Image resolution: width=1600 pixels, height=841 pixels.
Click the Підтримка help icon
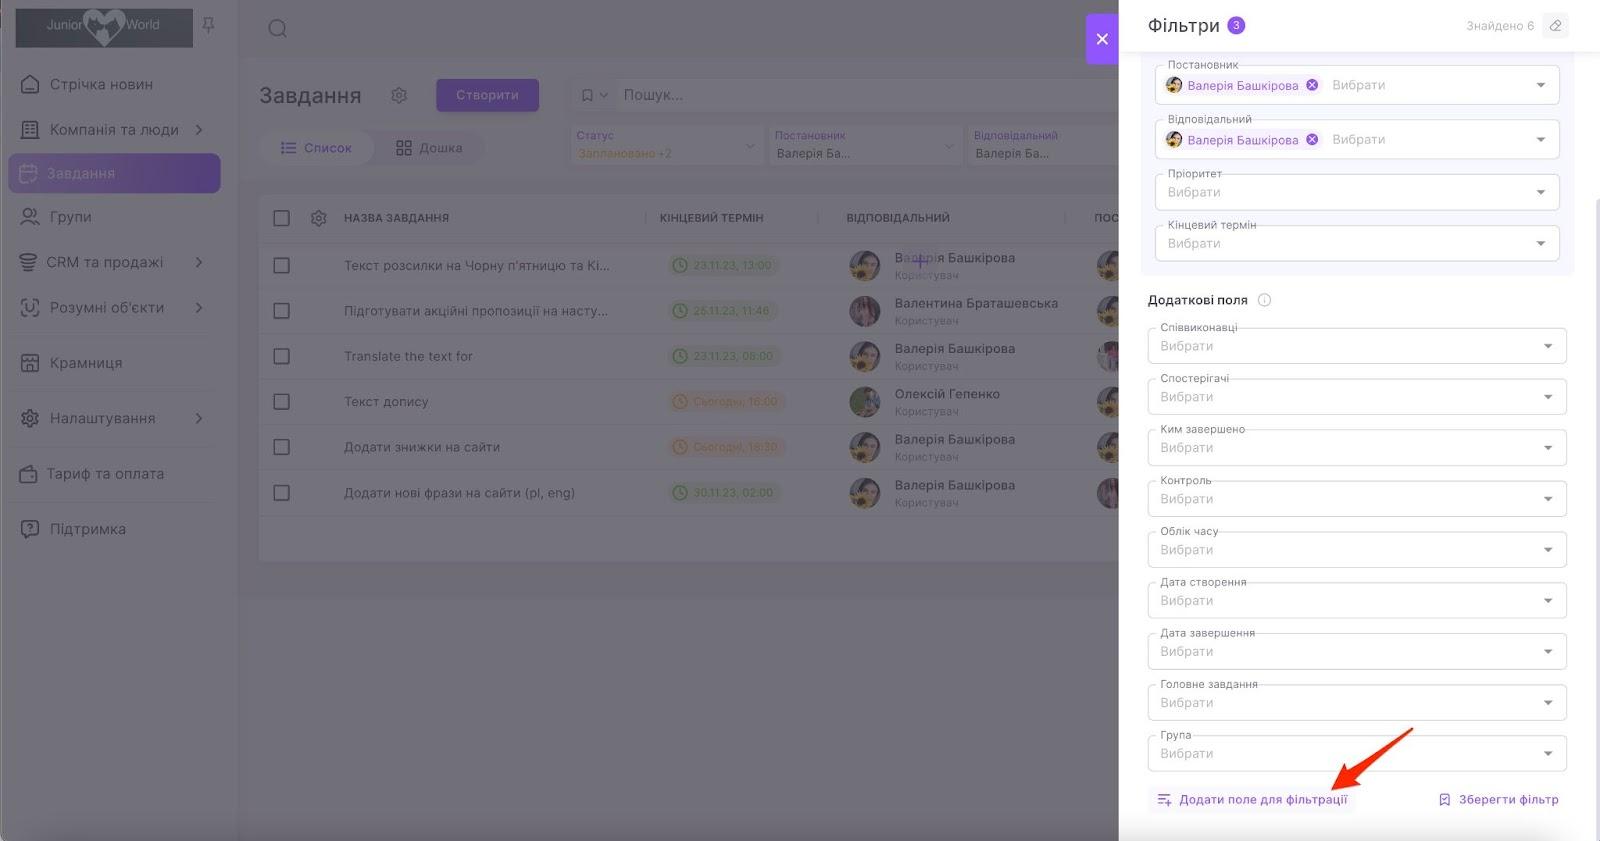point(30,529)
